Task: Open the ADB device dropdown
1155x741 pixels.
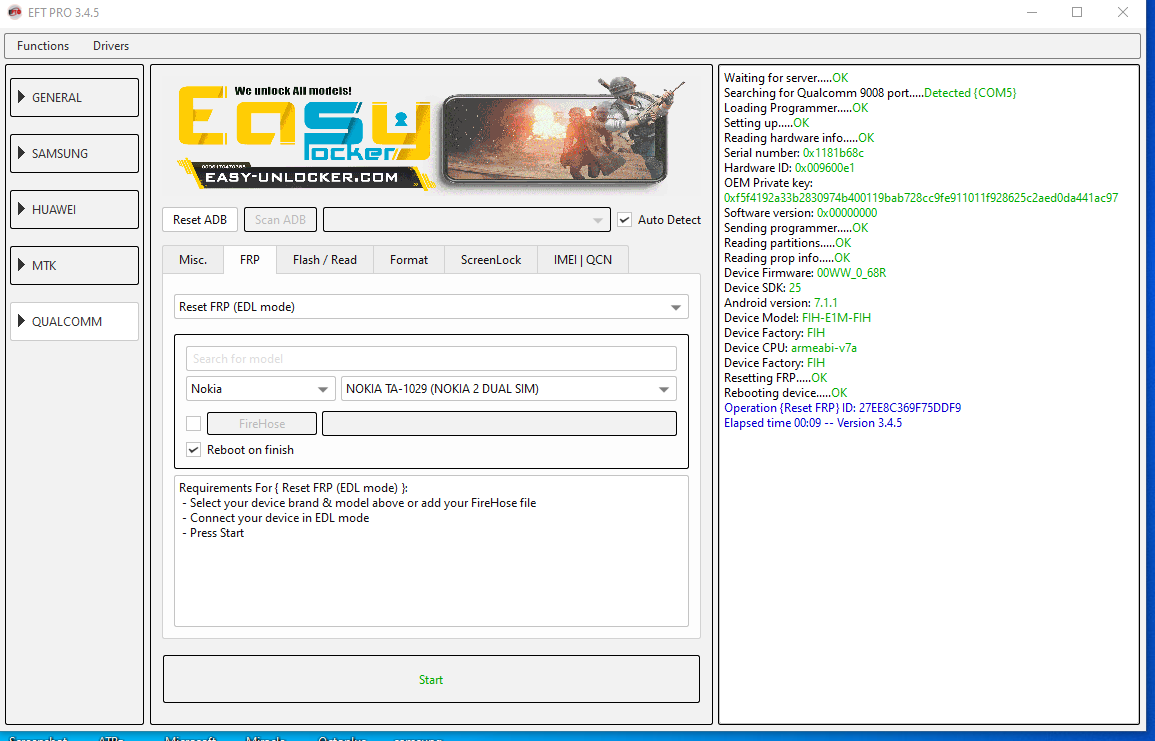Action: (467, 220)
